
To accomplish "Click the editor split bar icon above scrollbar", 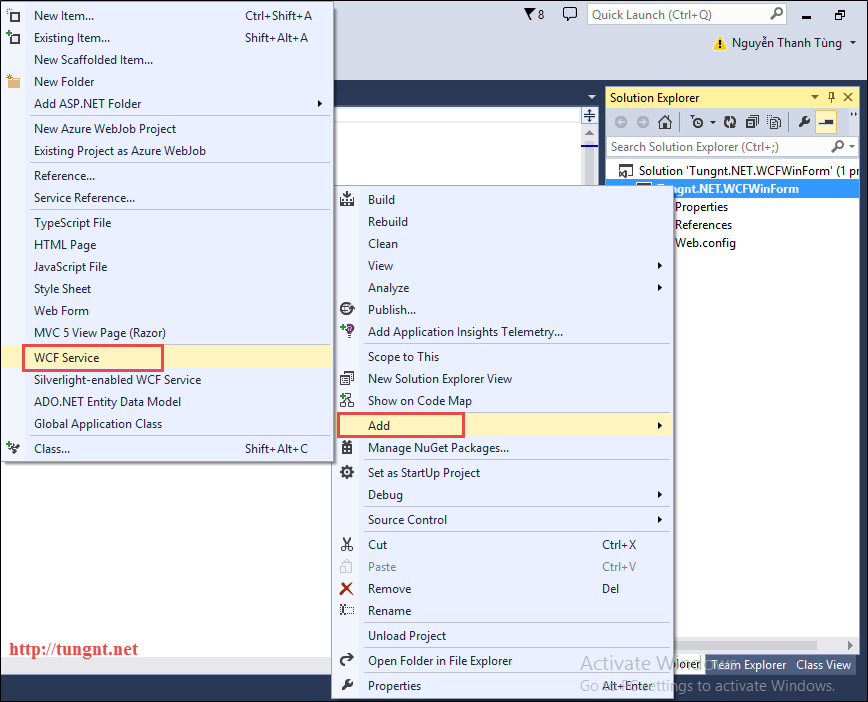I will (x=590, y=116).
